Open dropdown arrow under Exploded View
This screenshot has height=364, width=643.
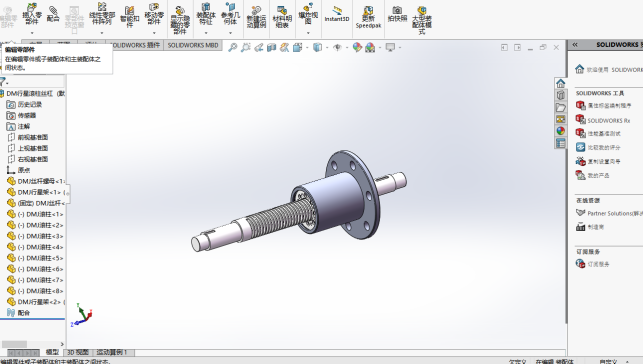tap(308, 32)
